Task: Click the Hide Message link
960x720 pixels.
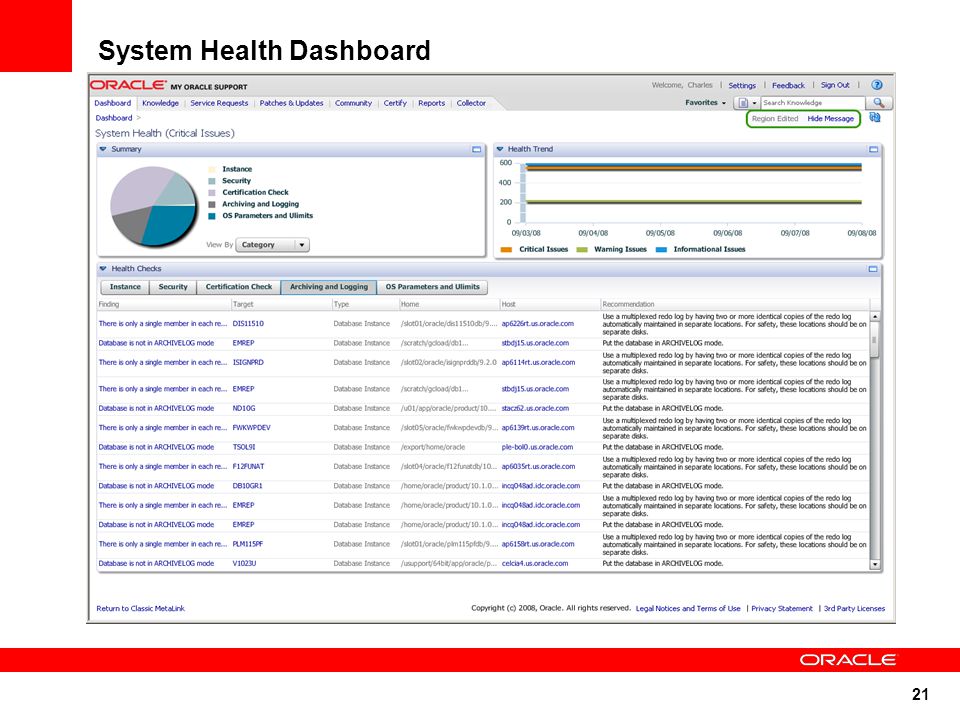Action: pos(830,119)
